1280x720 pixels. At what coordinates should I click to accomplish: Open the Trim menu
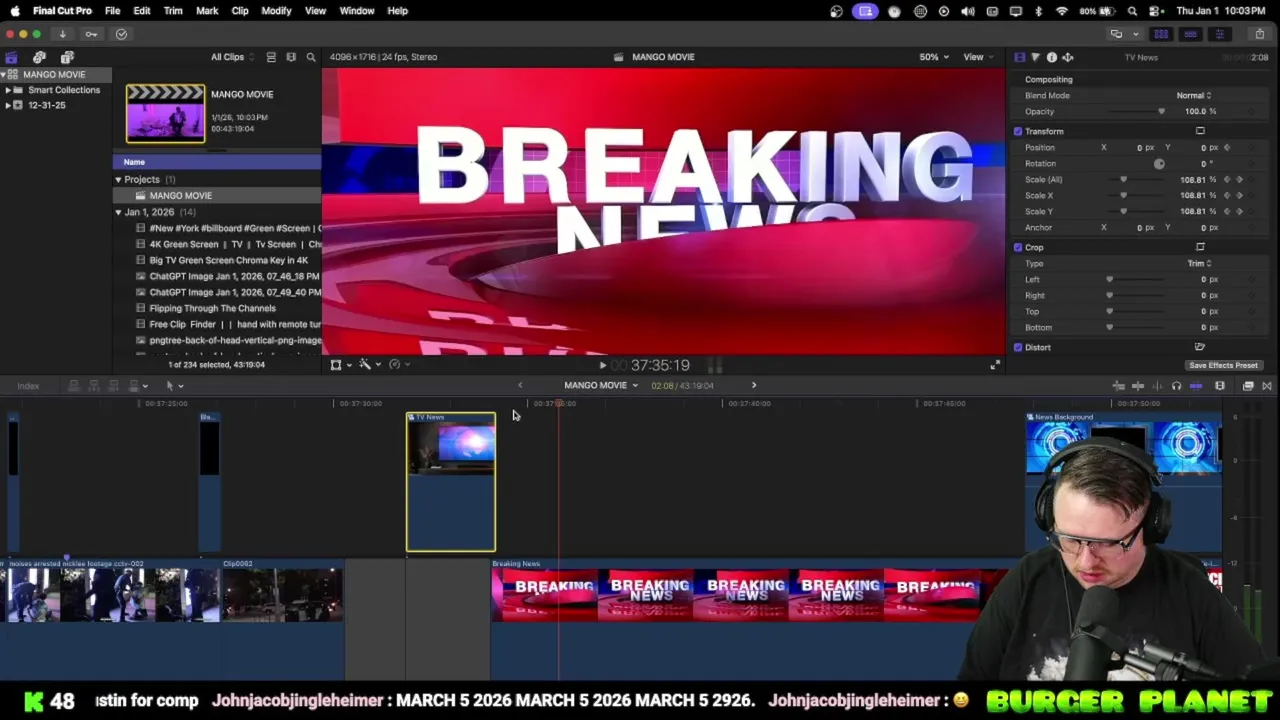tap(173, 11)
